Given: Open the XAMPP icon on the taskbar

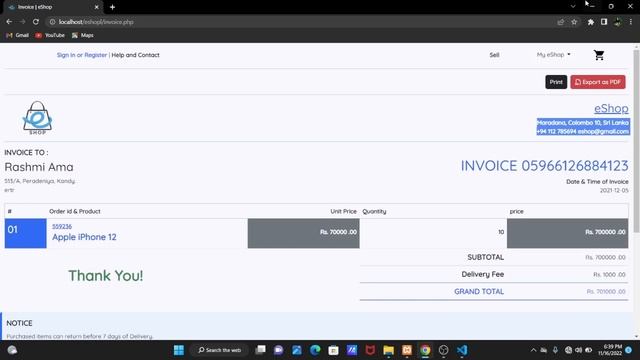Looking at the screenshot, I should [x=407, y=350].
